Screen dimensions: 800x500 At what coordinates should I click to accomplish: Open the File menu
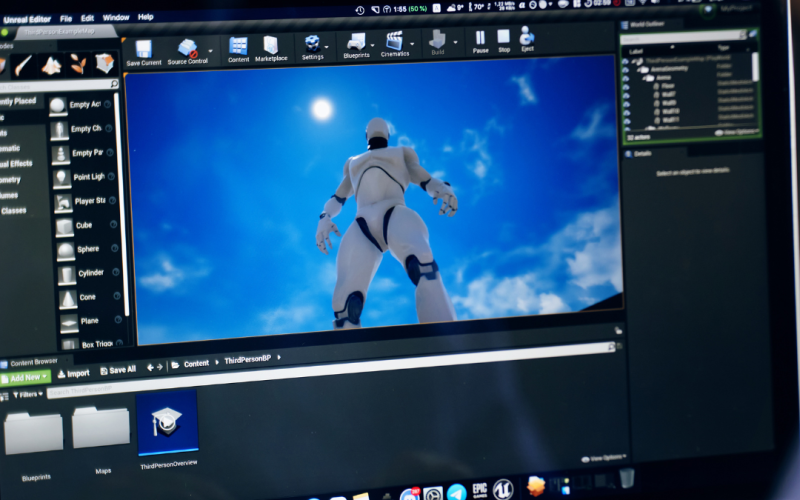click(x=66, y=18)
